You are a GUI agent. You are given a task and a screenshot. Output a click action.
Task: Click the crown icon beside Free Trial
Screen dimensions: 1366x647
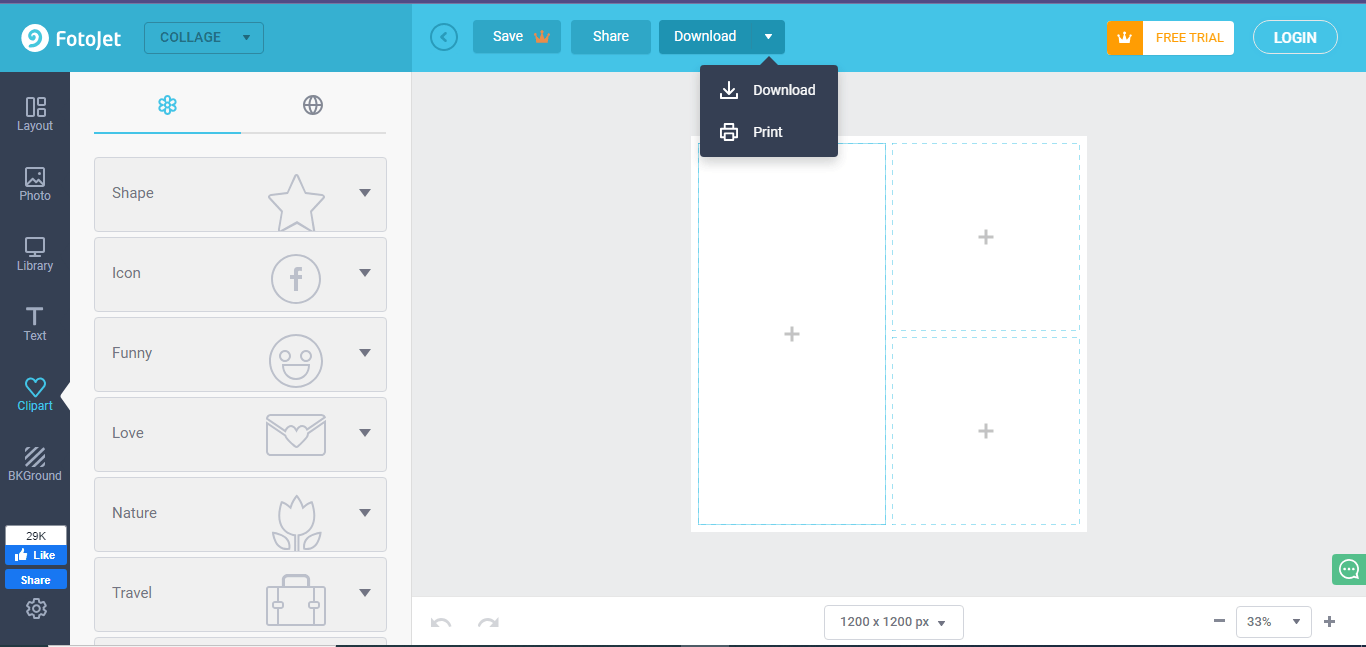(1125, 38)
